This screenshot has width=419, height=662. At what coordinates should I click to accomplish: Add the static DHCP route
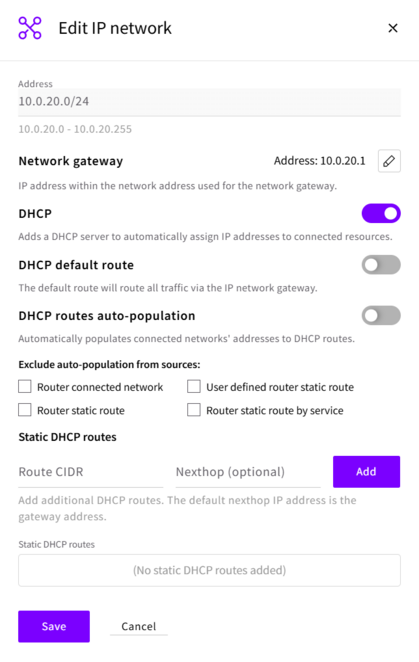(x=366, y=472)
